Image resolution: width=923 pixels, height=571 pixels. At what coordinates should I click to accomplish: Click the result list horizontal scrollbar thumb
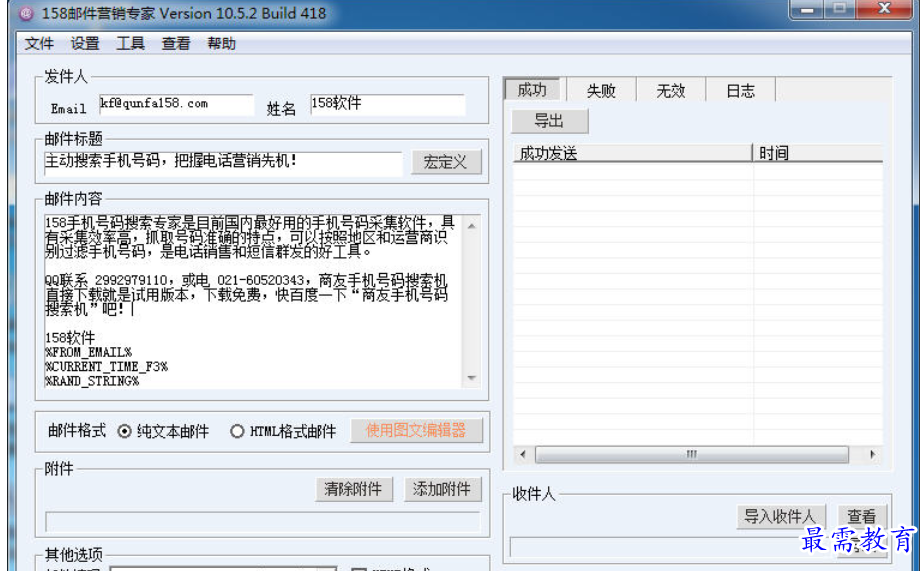[x=692, y=454]
